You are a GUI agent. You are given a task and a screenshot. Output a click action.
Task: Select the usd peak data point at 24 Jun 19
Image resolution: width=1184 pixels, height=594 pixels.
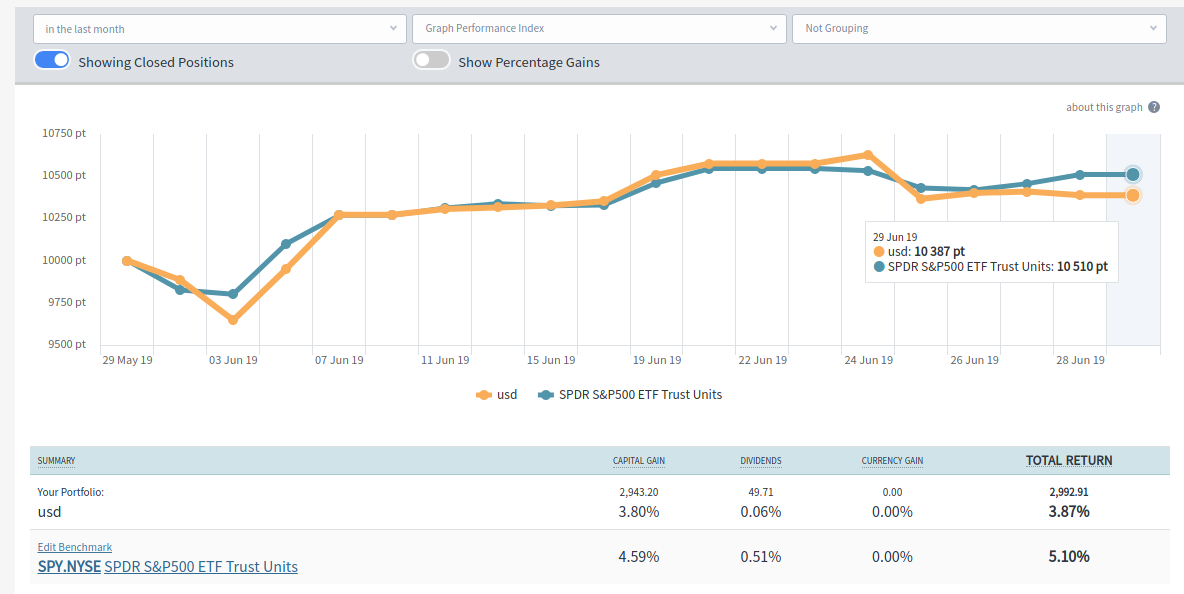click(868, 155)
